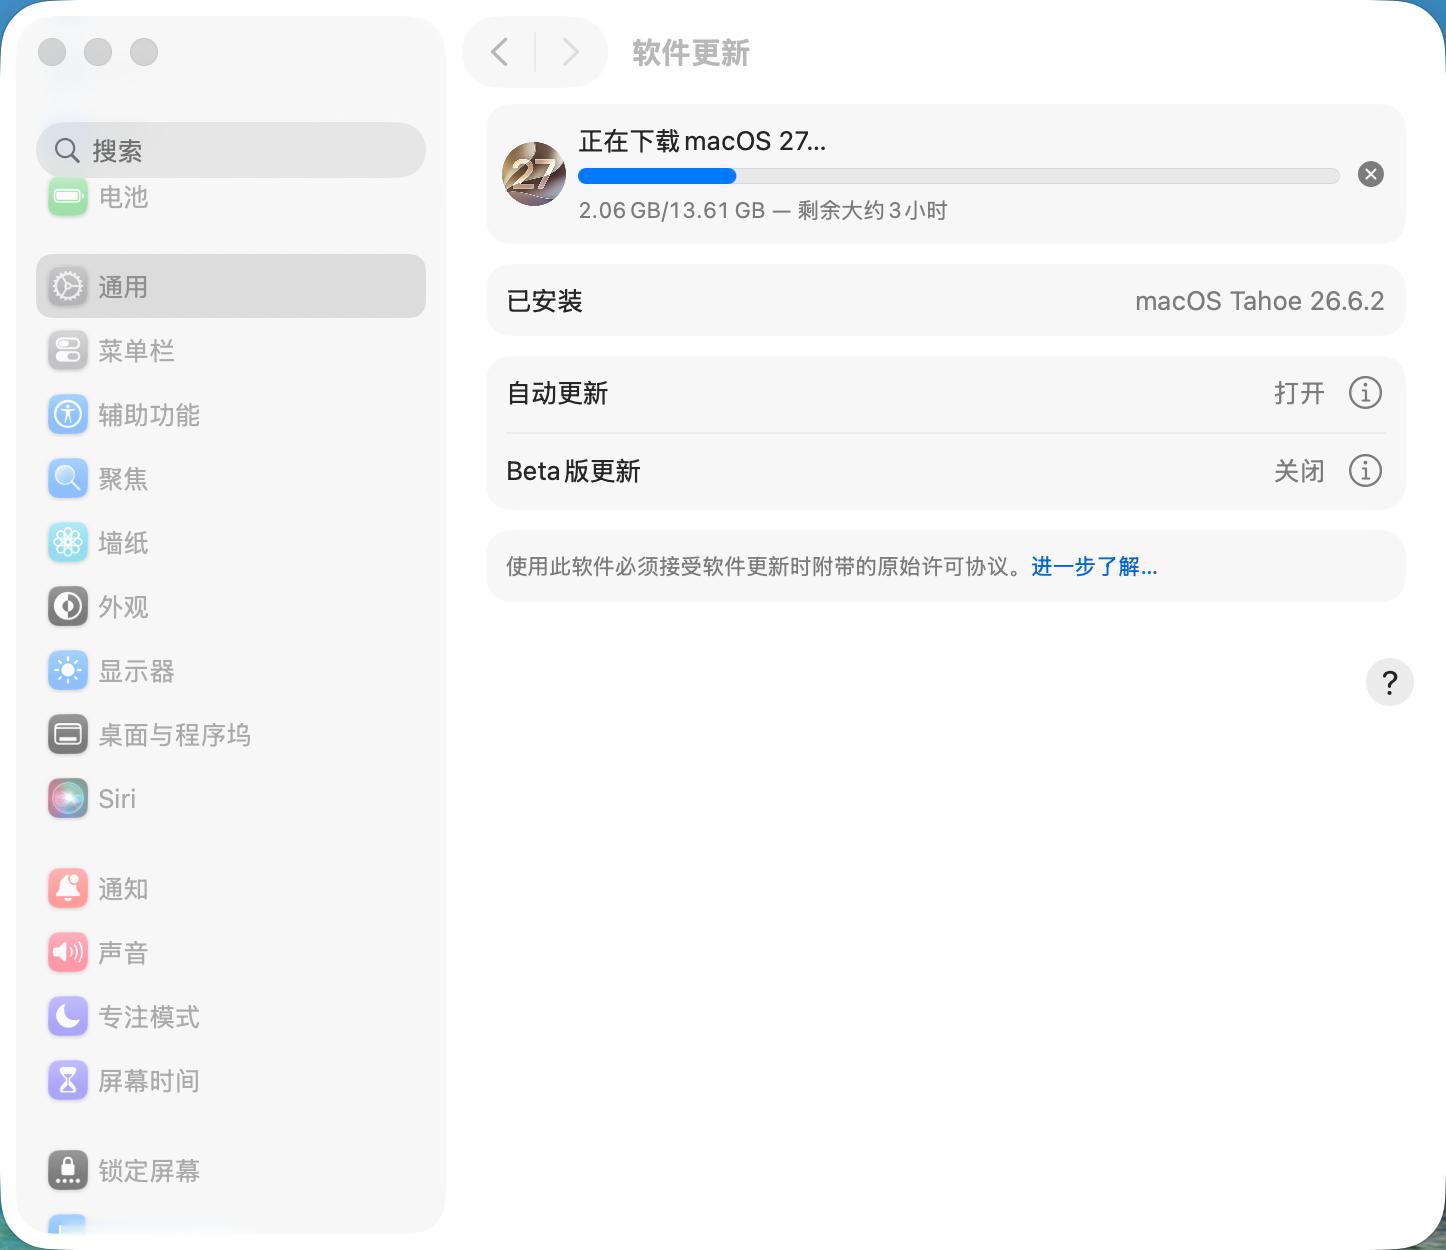Image resolution: width=1446 pixels, height=1250 pixels.
Task: Open the 电池 (Battery) settings icon
Action: click(68, 196)
